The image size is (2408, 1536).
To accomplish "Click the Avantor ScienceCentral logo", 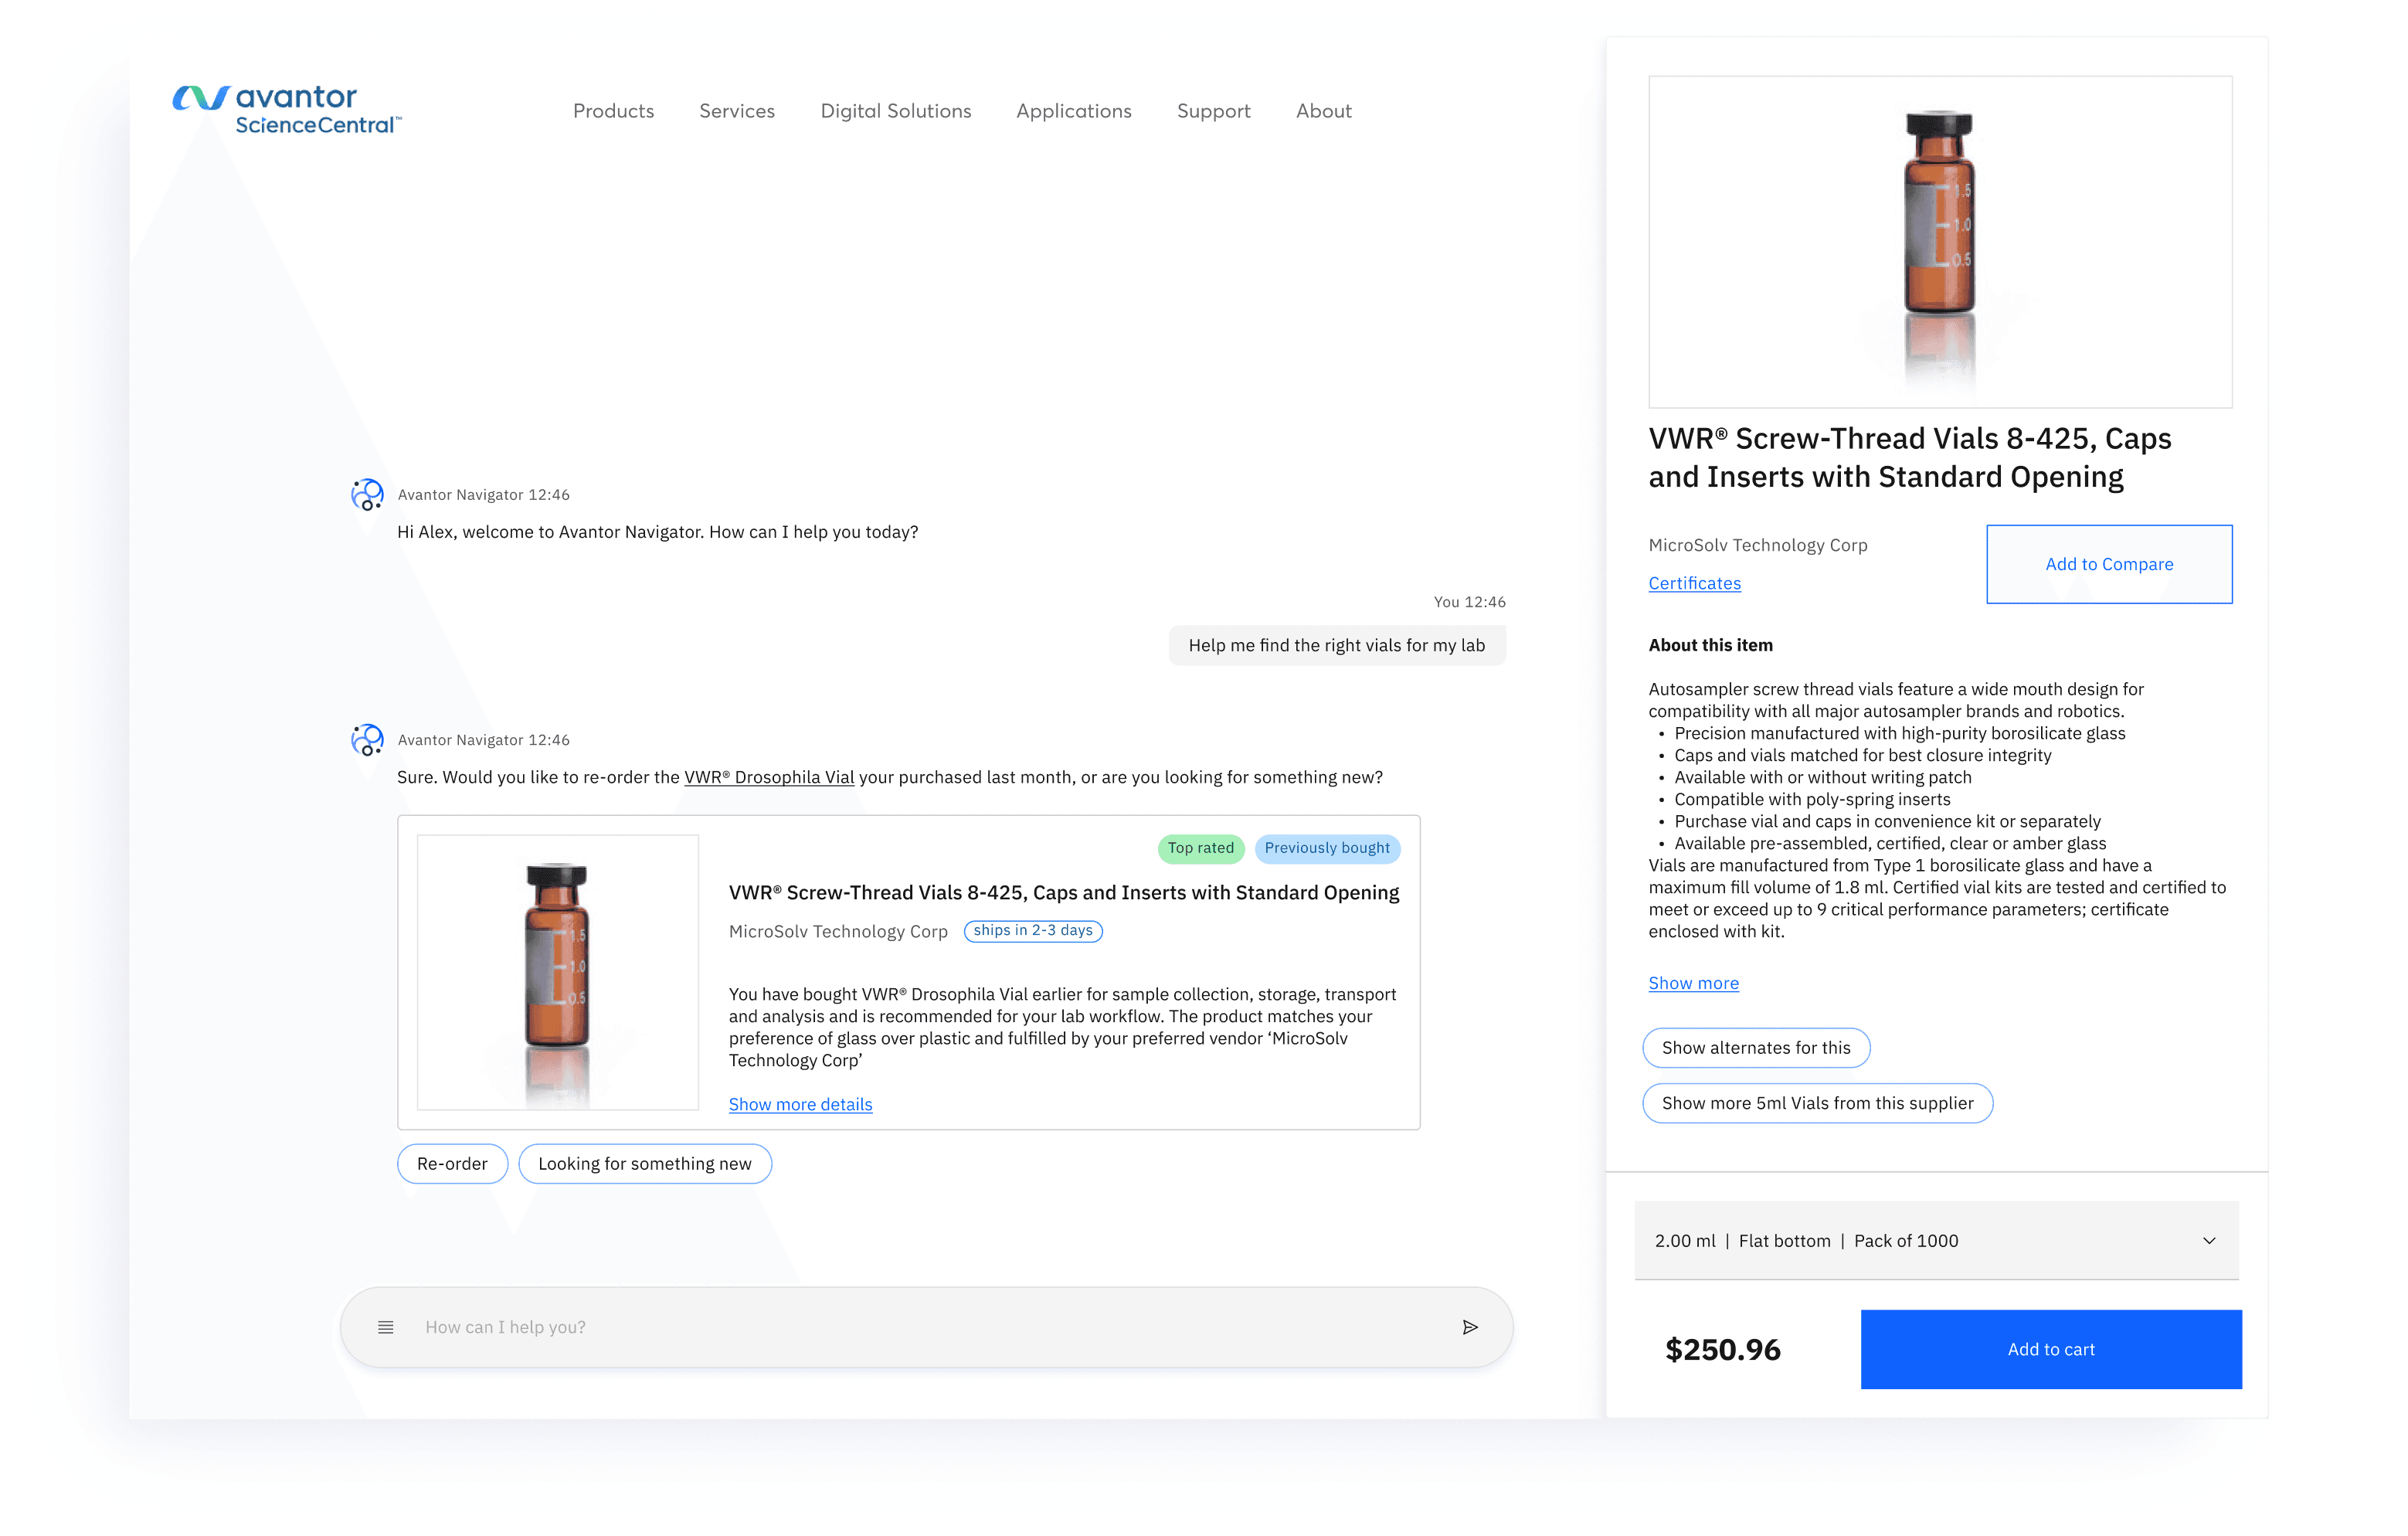I will coord(287,110).
